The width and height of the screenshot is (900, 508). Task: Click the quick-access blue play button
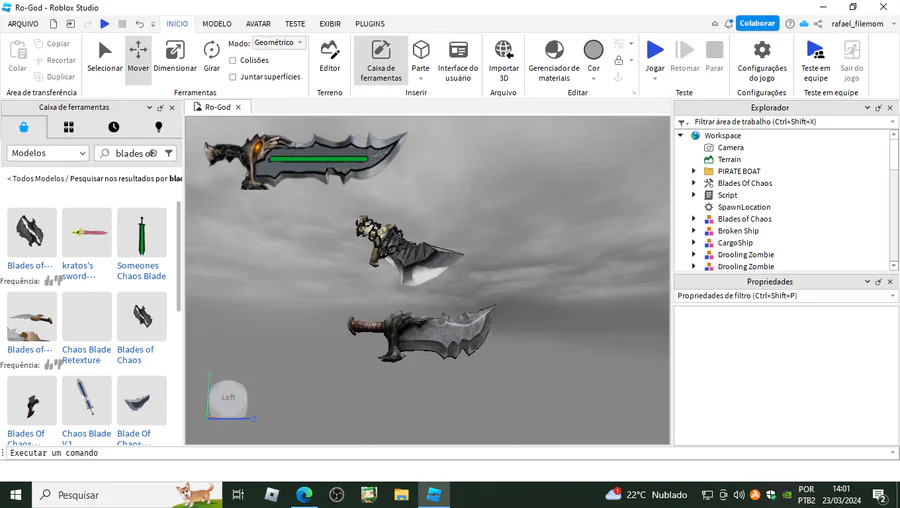pyautogui.click(x=104, y=24)
